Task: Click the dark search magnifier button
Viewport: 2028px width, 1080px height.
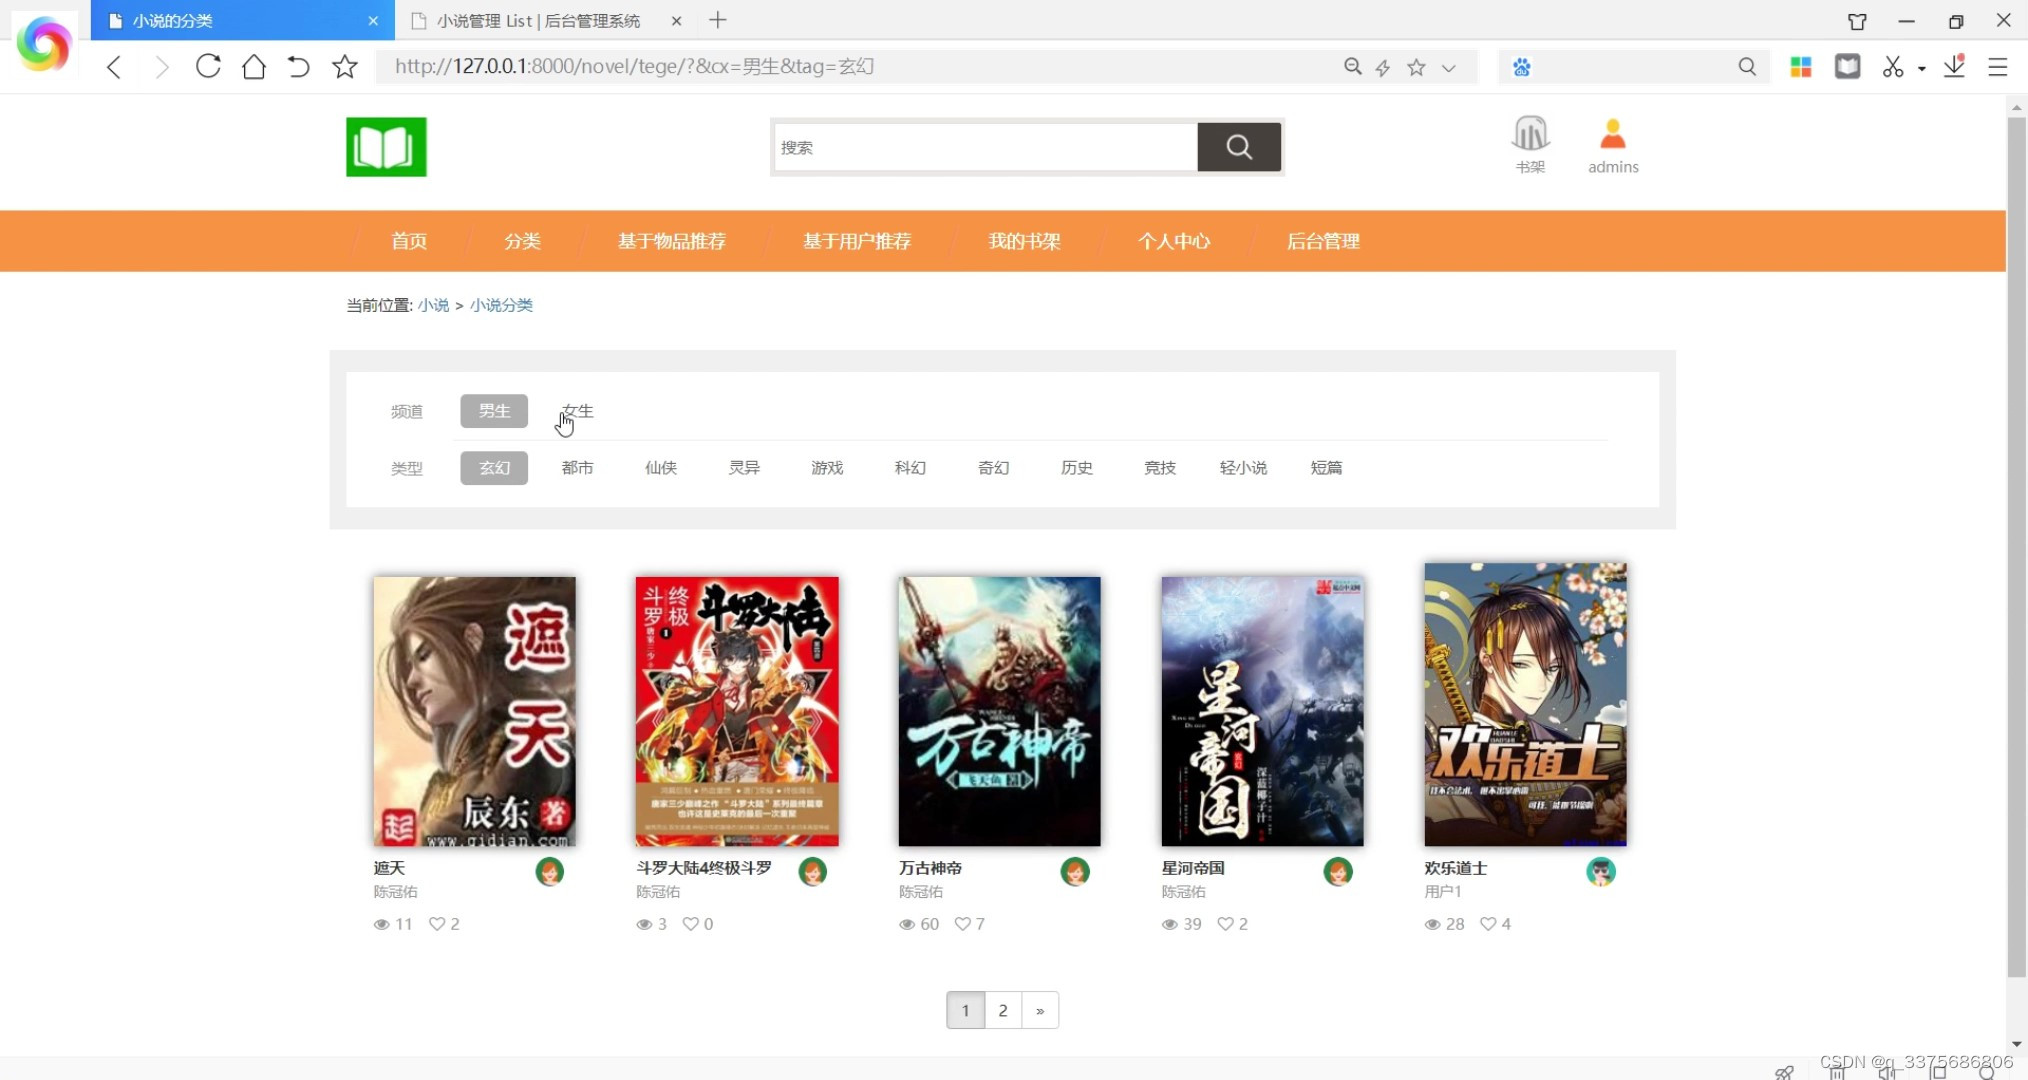Action: point(1239,147)
